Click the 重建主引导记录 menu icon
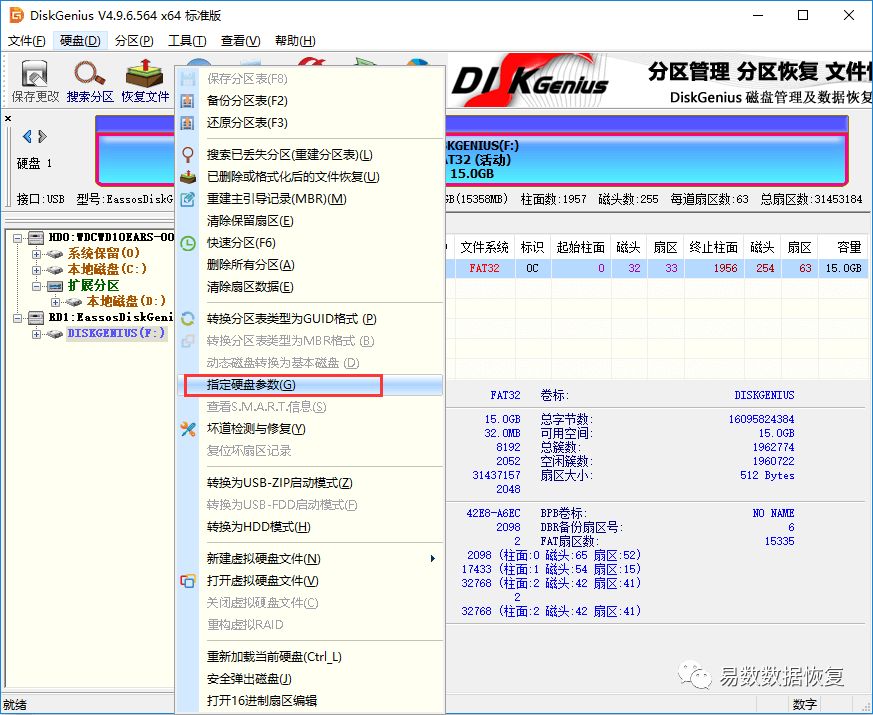Image resolution: width=873 pixels, height=715 pixels. pos(188,199)
